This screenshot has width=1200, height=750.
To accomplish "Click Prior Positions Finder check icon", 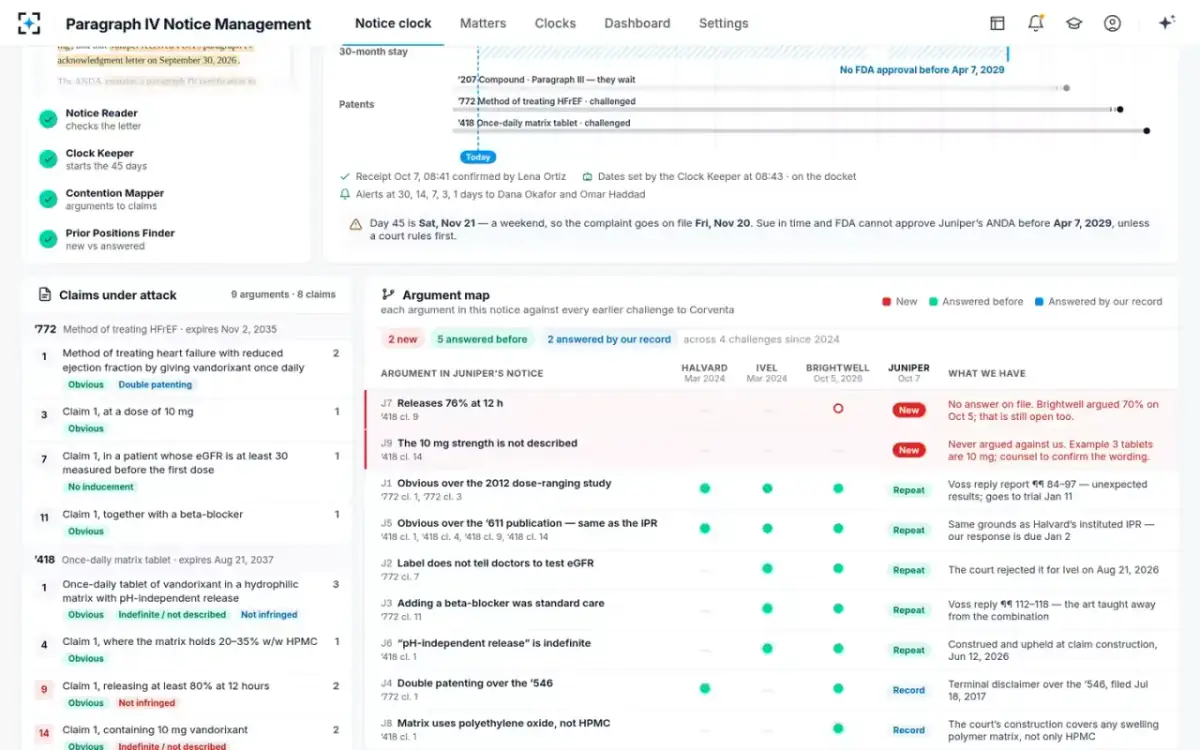I will [x=48, y=239].
